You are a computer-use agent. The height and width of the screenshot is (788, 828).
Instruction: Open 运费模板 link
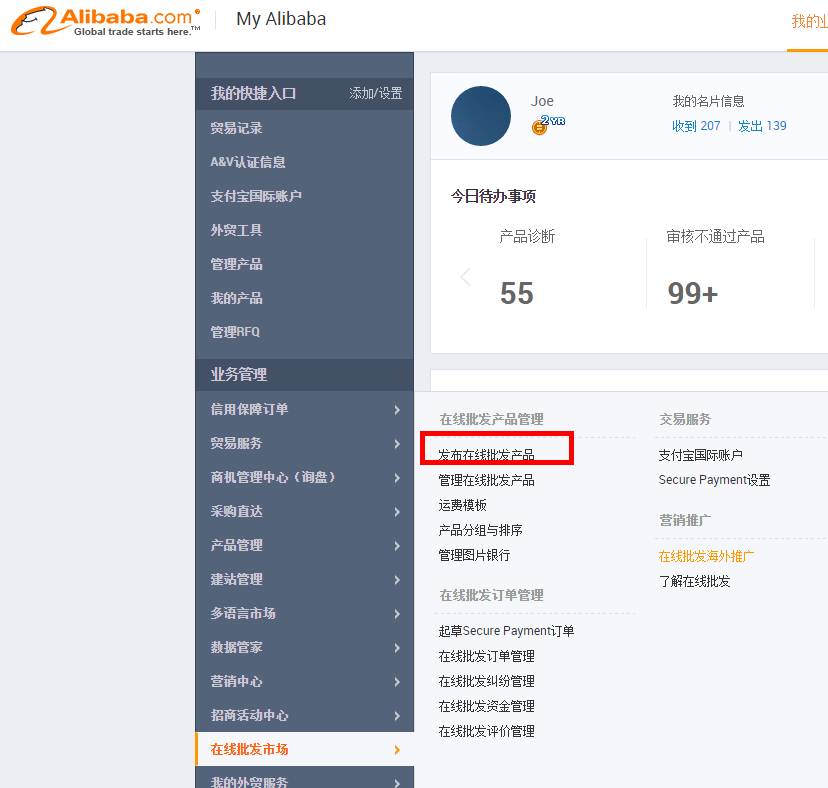click(x=463, y=505)
